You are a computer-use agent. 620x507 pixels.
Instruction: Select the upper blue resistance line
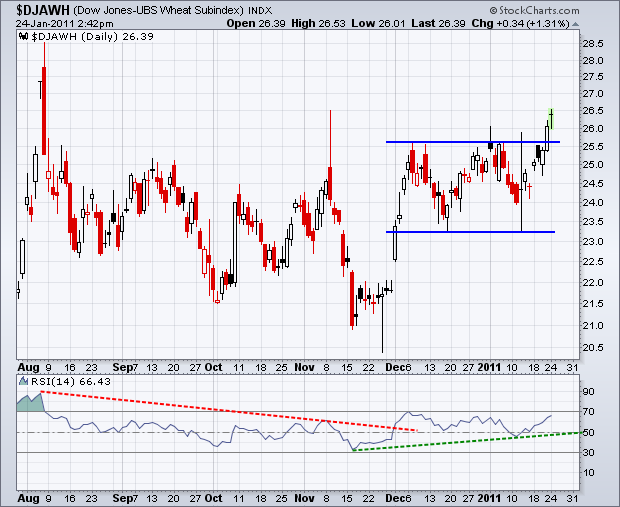[473, 142]
